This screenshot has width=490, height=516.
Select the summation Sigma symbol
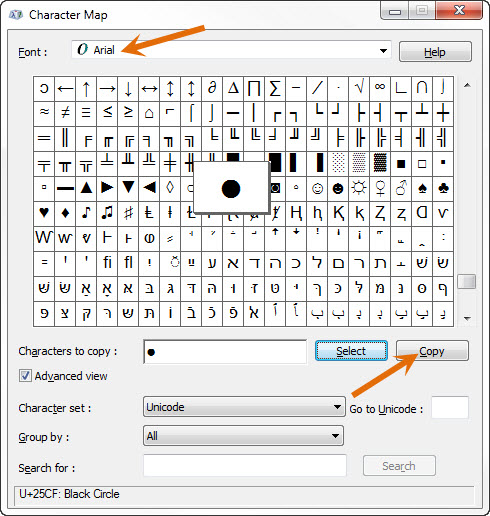click(x=275, y=89)
